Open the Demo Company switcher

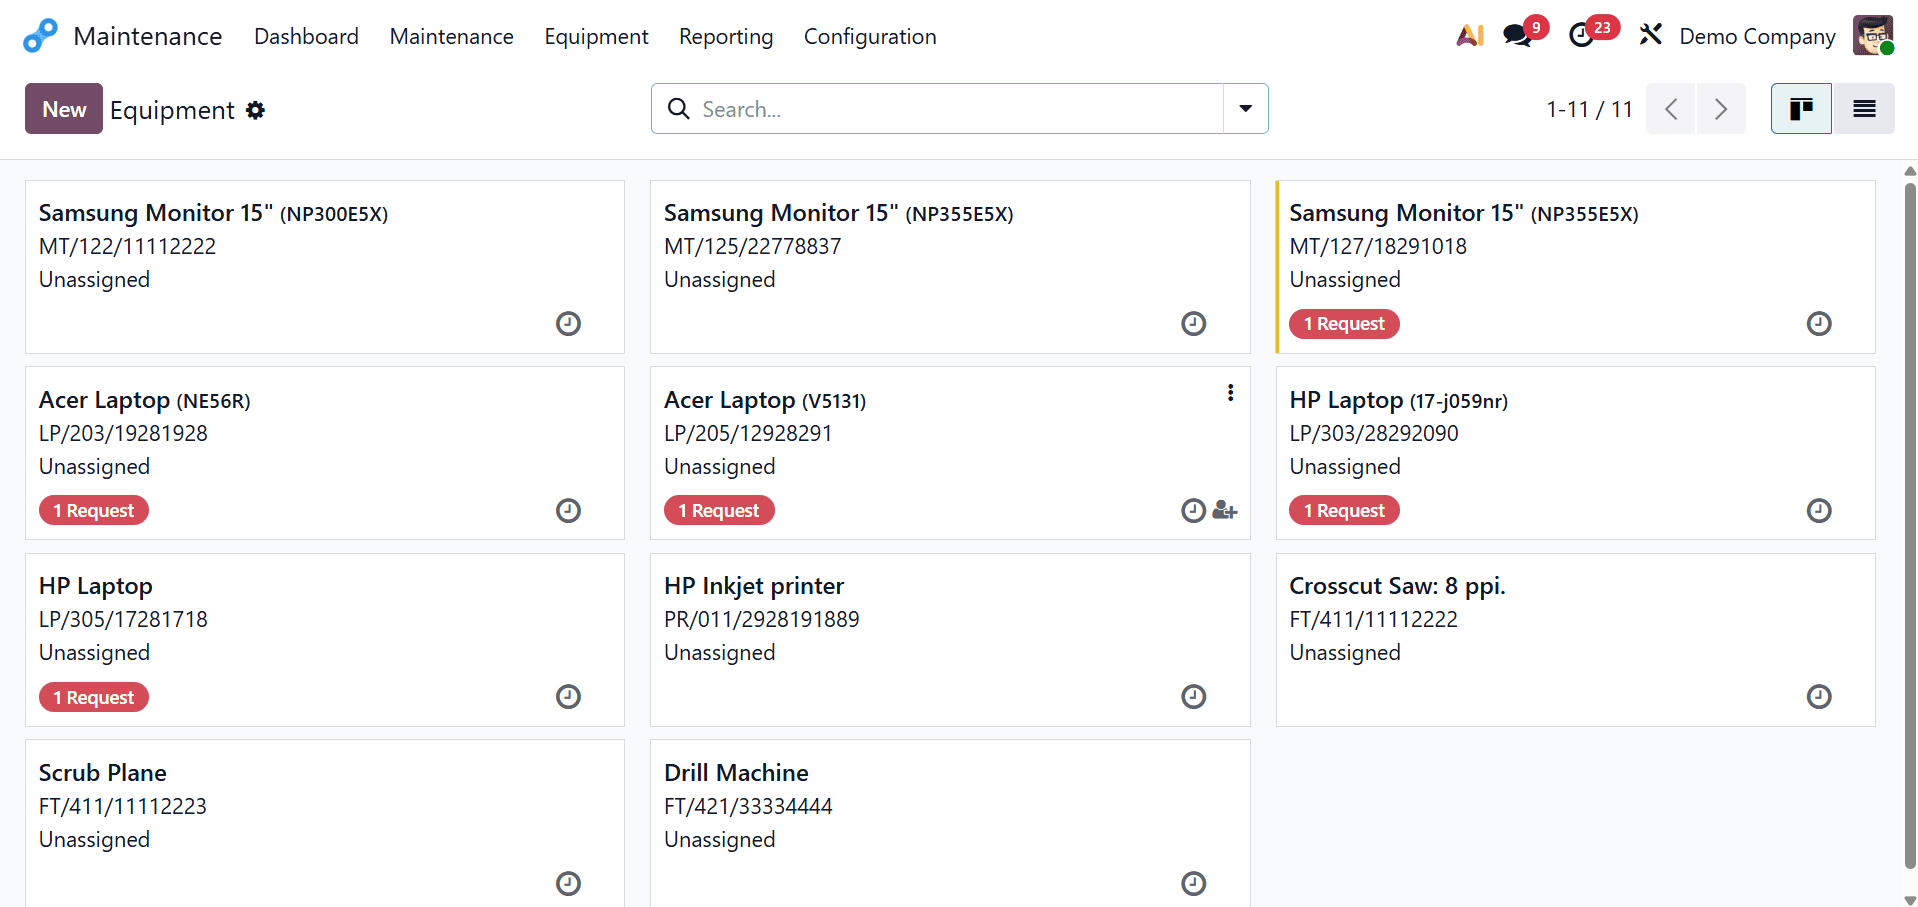[x=1757, y=36]
